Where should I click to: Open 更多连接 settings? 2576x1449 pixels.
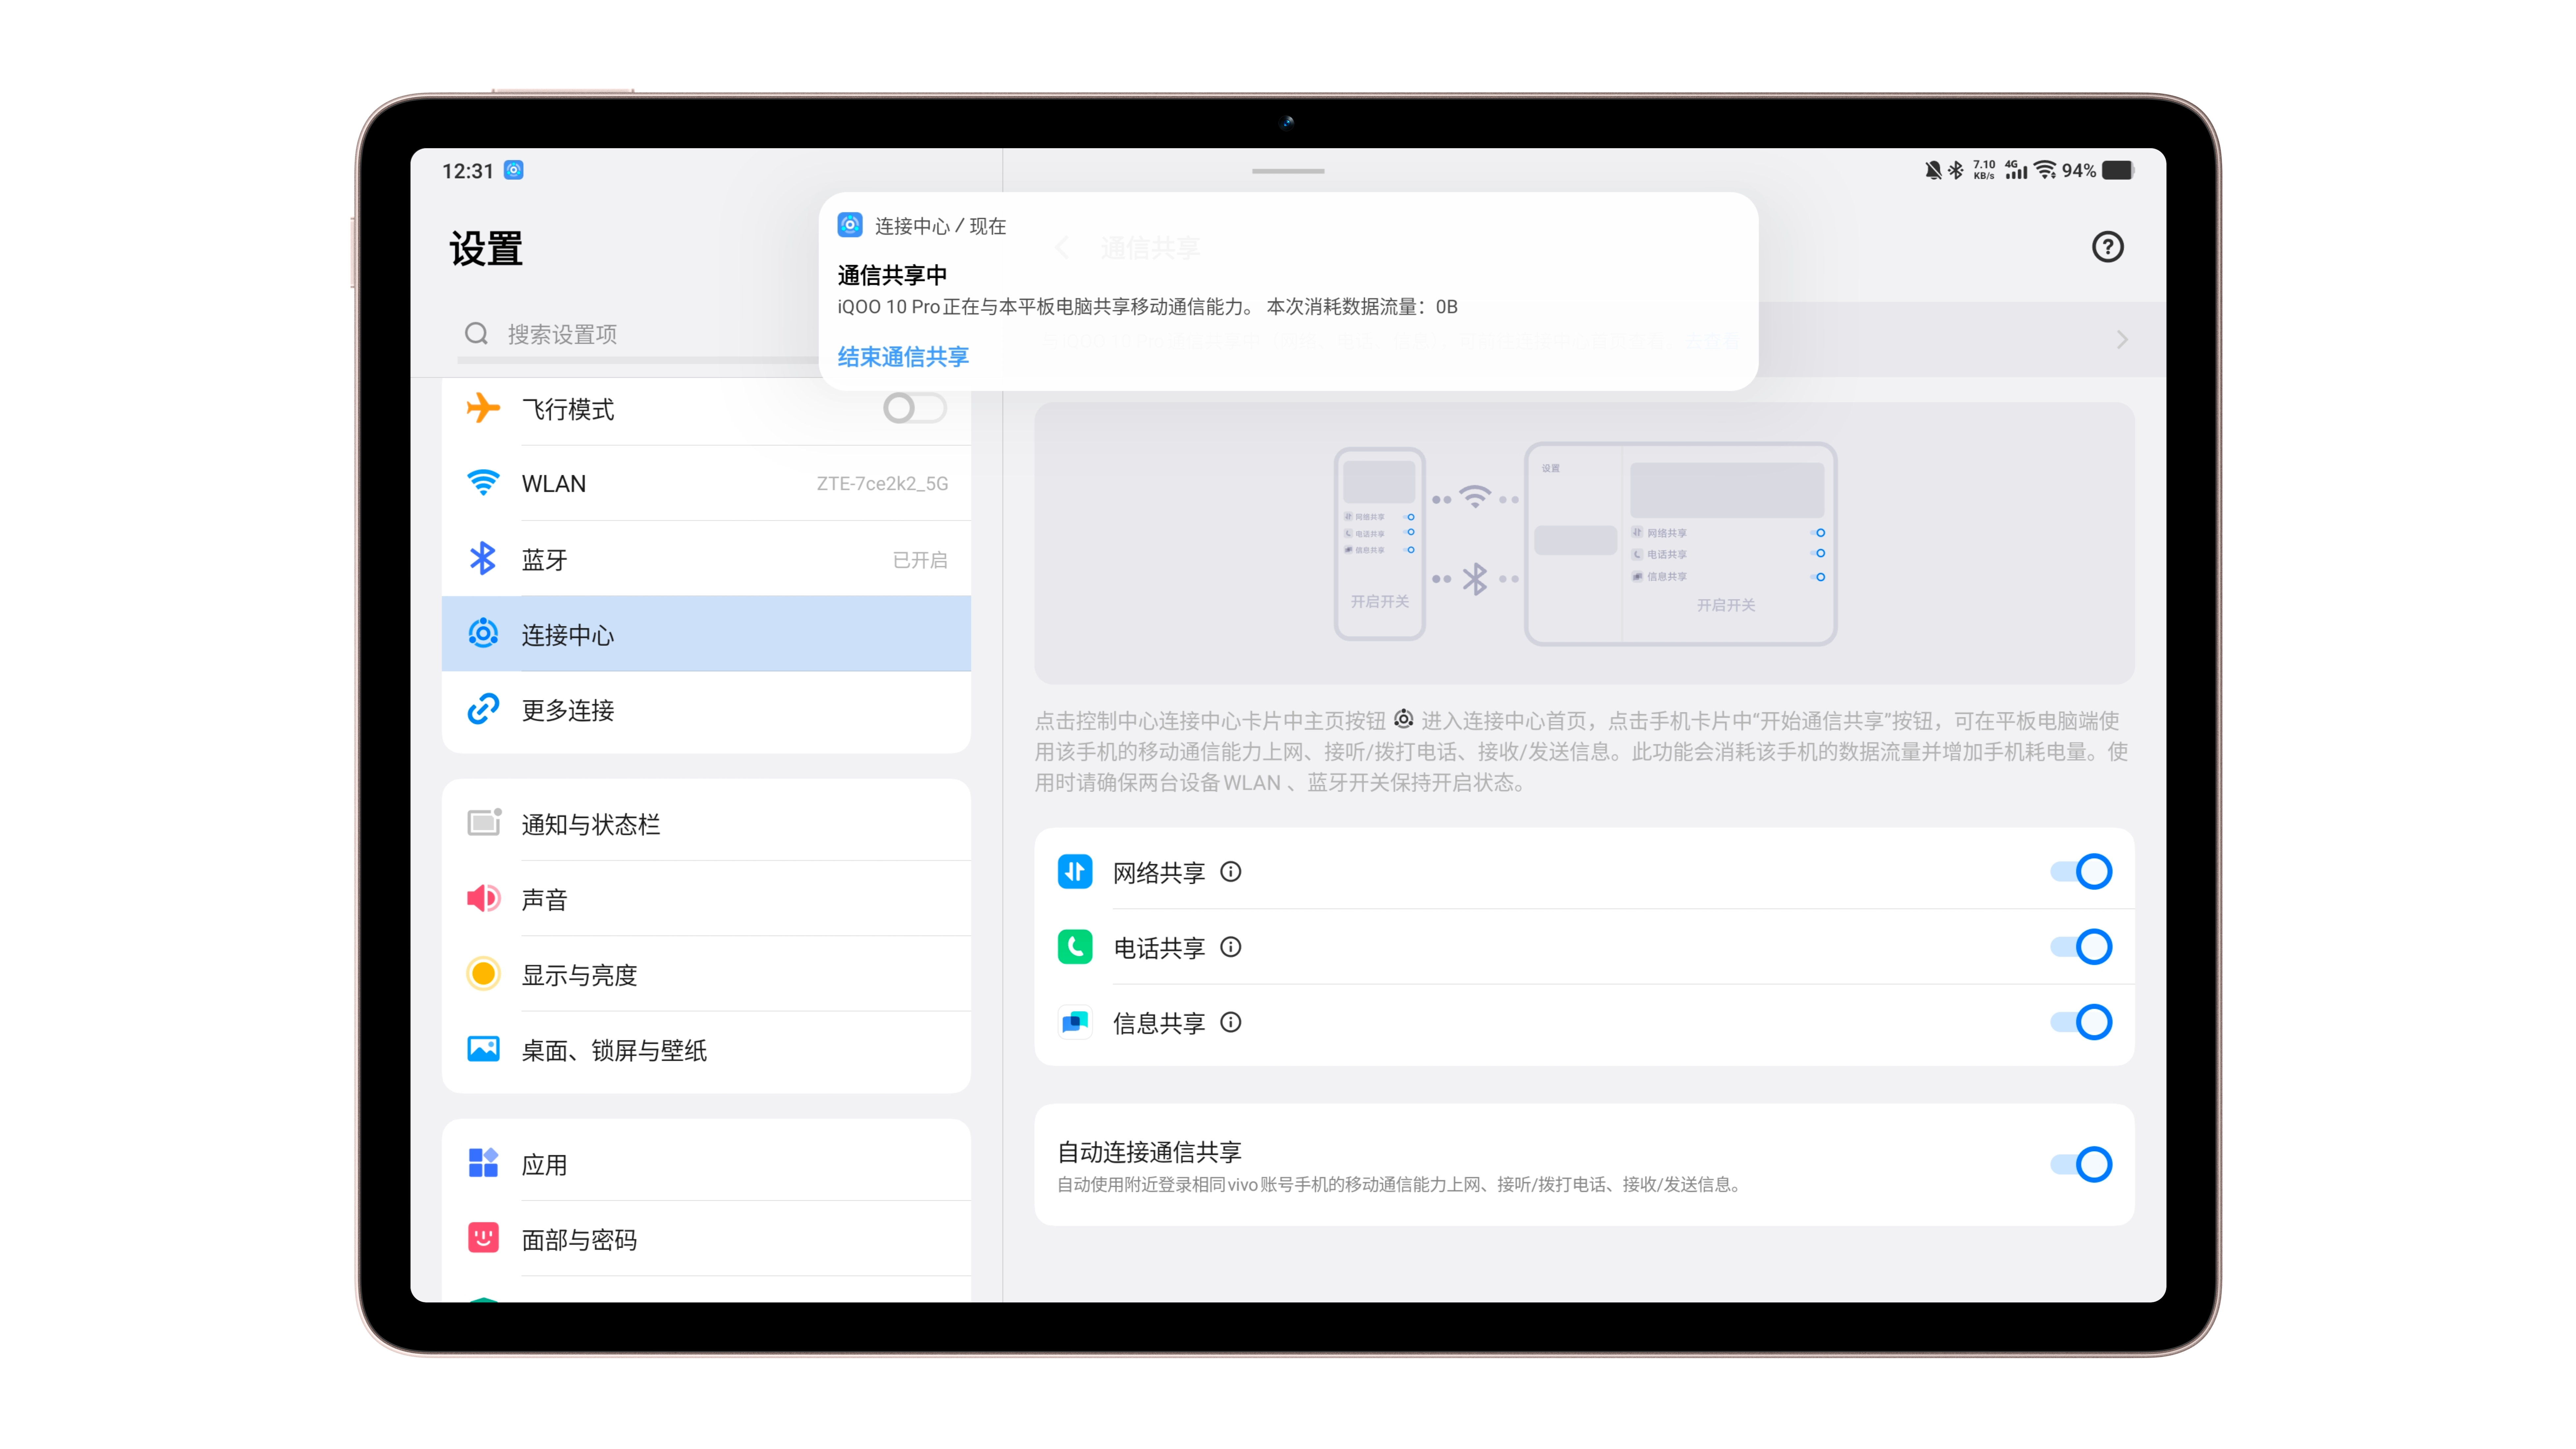click(706, 710)
